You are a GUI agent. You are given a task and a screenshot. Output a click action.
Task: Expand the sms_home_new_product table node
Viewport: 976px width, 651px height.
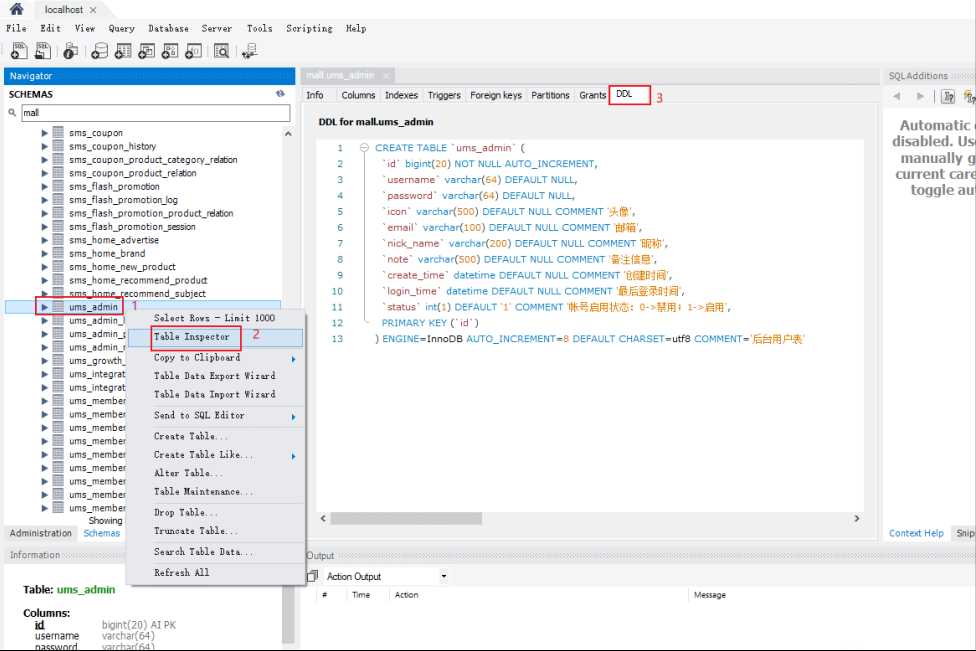44,266
